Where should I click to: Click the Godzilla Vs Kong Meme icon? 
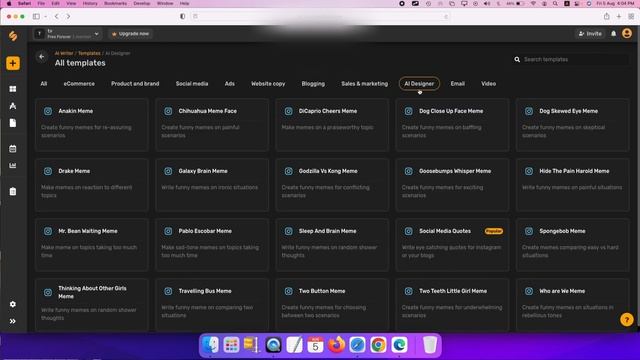[289, 171]
